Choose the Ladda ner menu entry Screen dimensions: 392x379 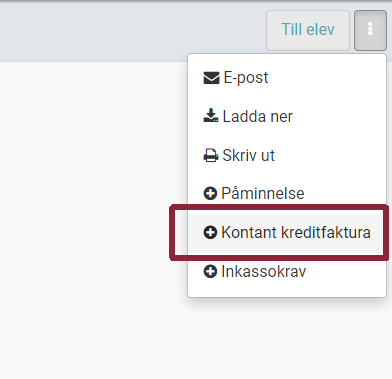pyautogui.click(x=287, y=116)
